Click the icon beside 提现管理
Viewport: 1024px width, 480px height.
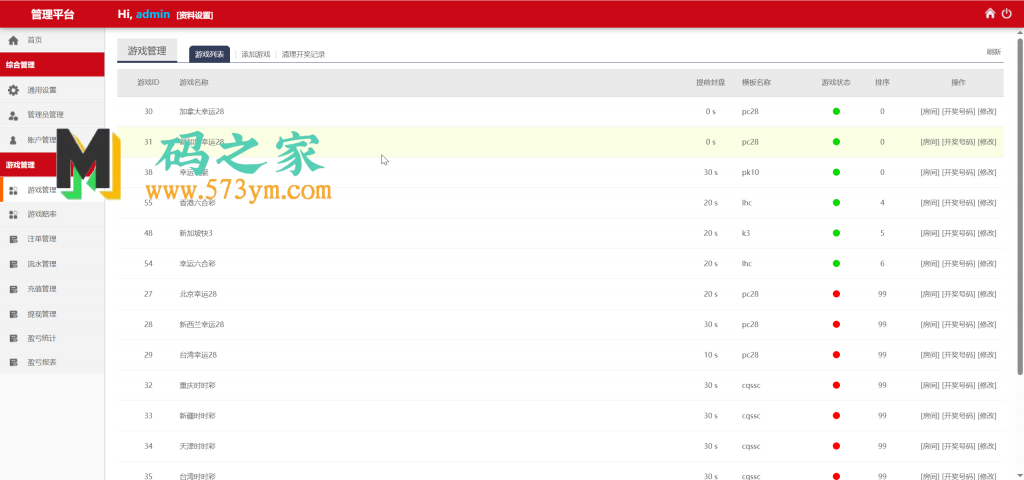13,315
